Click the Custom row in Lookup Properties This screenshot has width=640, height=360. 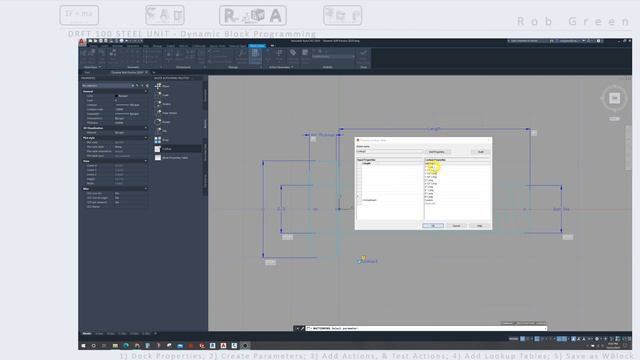(458, 200)
